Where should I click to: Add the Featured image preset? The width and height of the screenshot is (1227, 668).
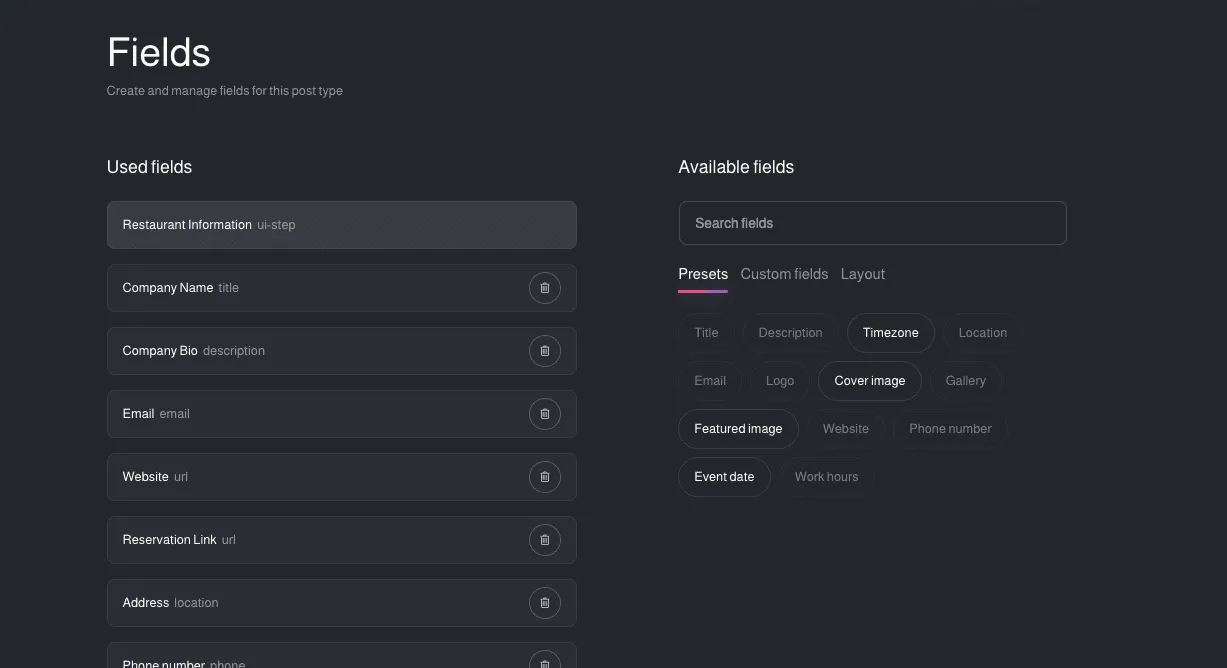pyautogui.click(x=738, y=429)
